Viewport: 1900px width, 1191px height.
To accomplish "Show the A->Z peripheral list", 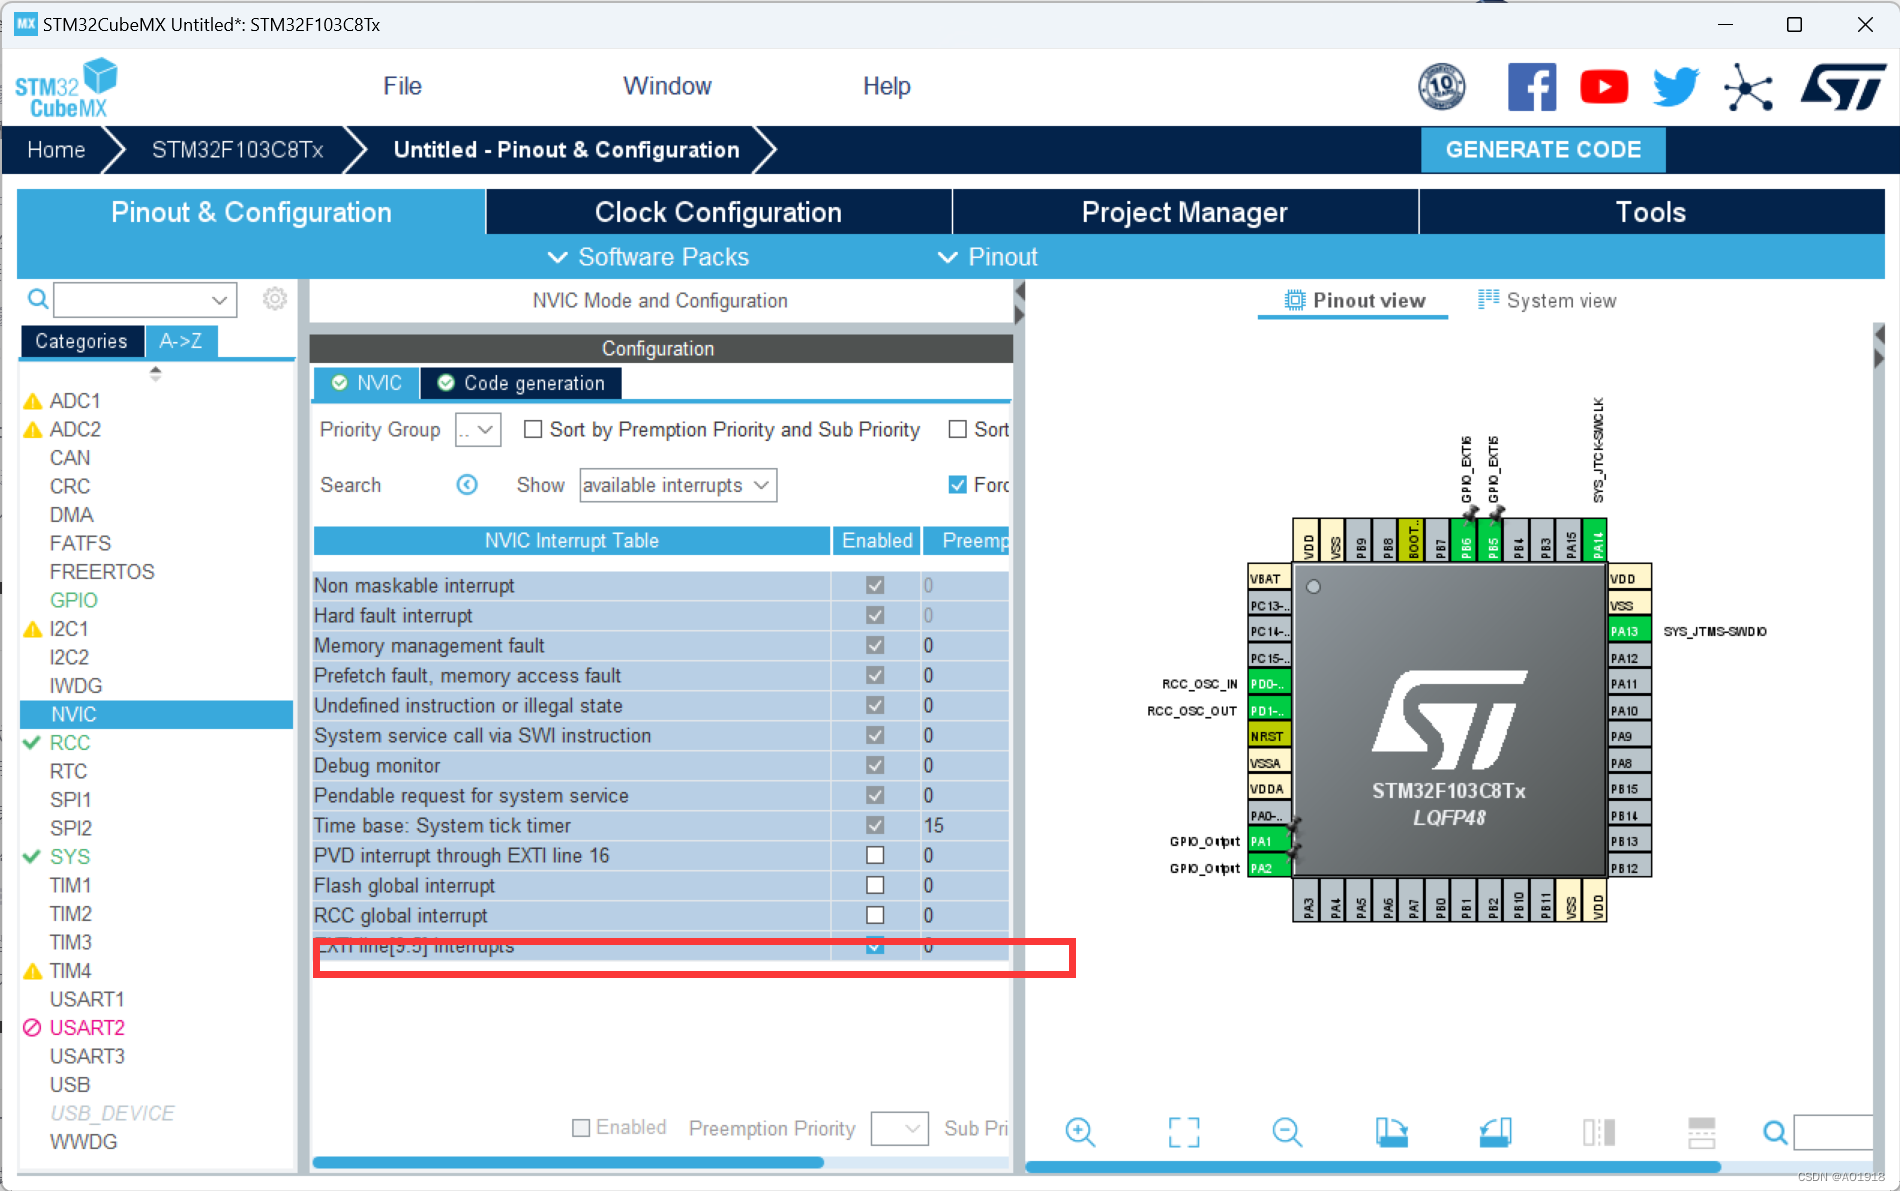I will [181, 341].
